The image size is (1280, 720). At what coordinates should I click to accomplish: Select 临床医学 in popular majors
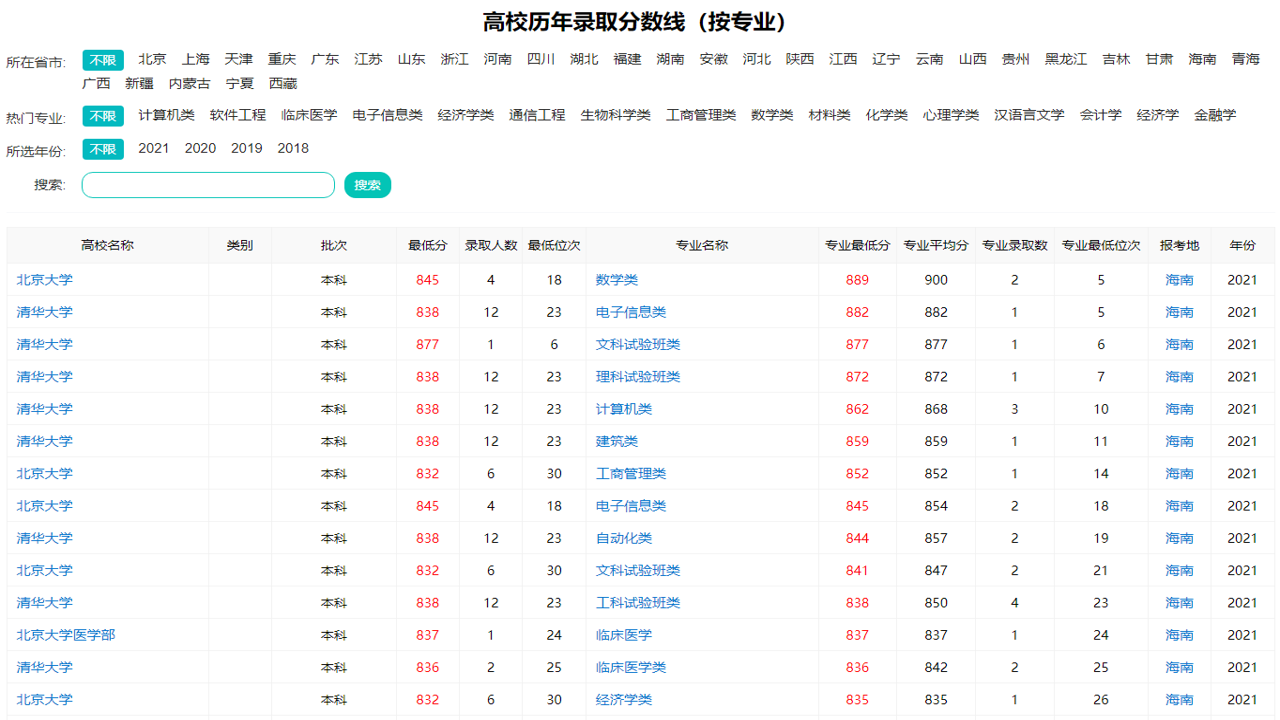click(x=309, y=115)
